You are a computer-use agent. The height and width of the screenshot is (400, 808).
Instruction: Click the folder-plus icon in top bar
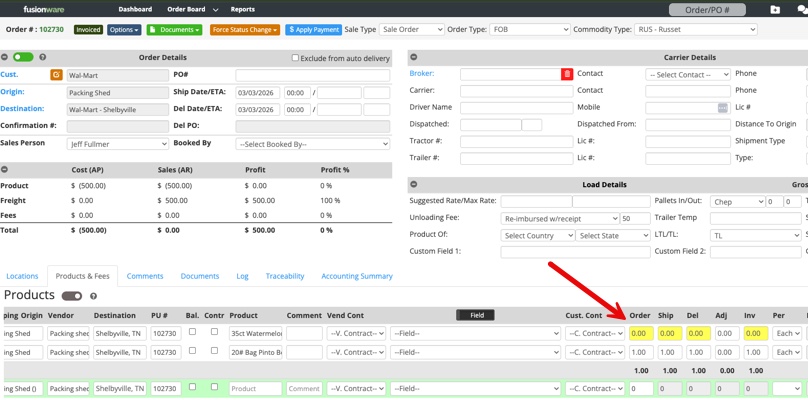pos(775,9)
